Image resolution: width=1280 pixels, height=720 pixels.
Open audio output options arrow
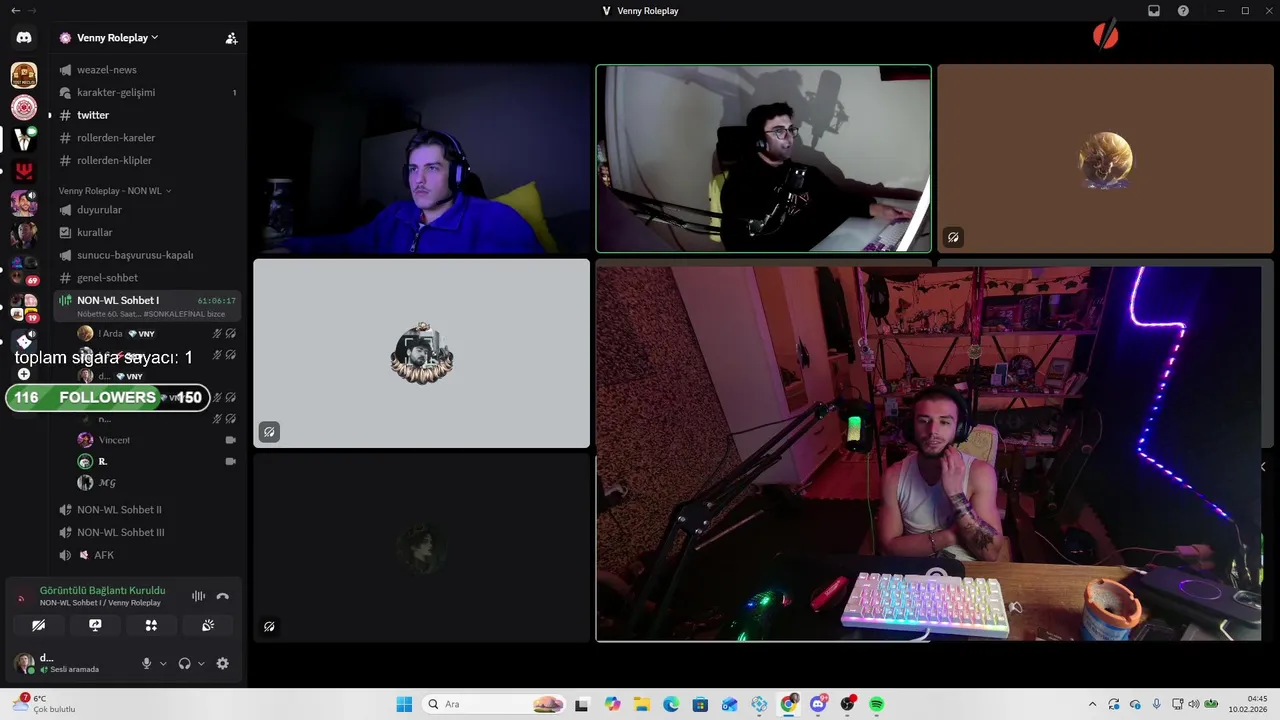pyautogui.click(x=201, y=663)
